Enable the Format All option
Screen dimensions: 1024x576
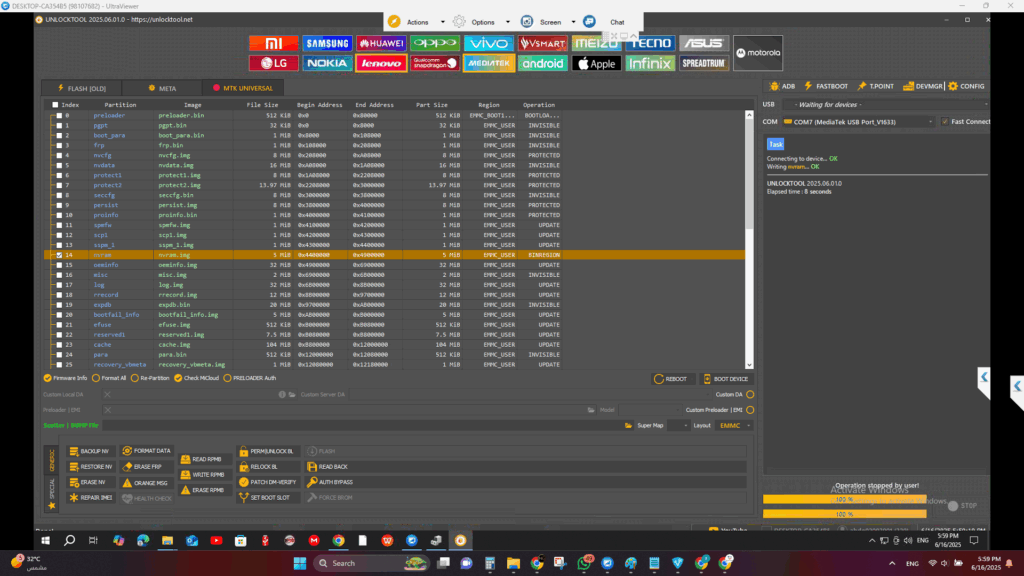click(x=96, y=378)
